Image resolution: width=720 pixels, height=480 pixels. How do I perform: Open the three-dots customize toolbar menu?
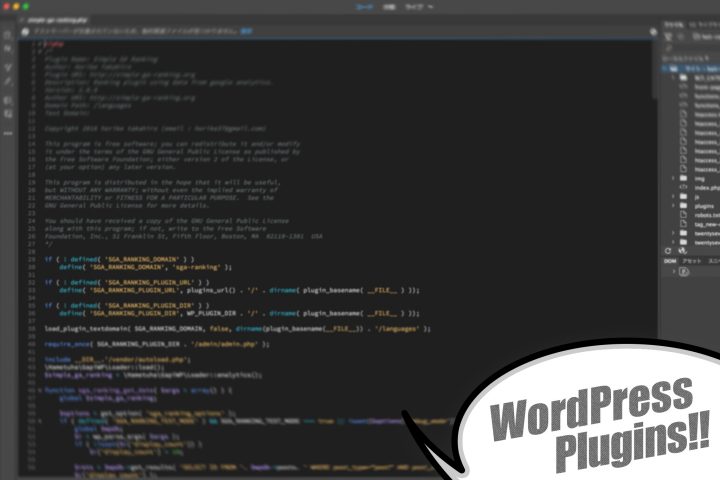point(8,133)
